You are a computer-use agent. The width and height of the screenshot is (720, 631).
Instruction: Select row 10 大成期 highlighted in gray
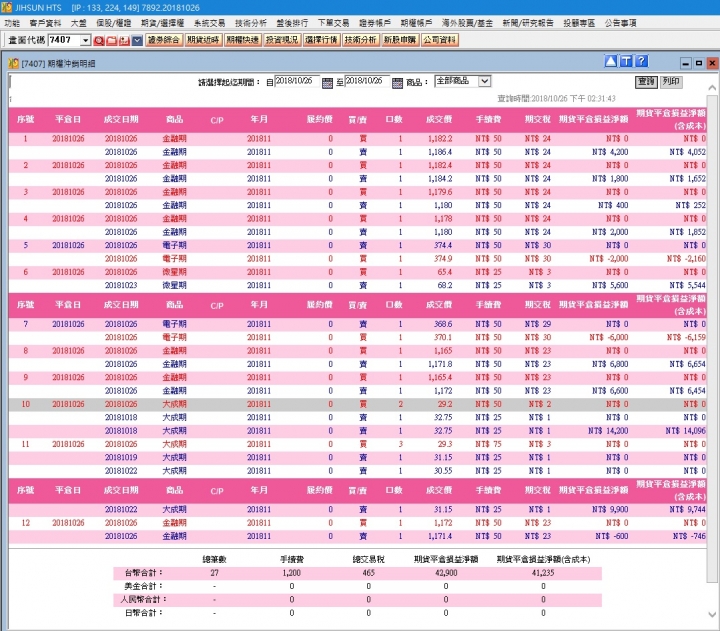pos(358,404)
